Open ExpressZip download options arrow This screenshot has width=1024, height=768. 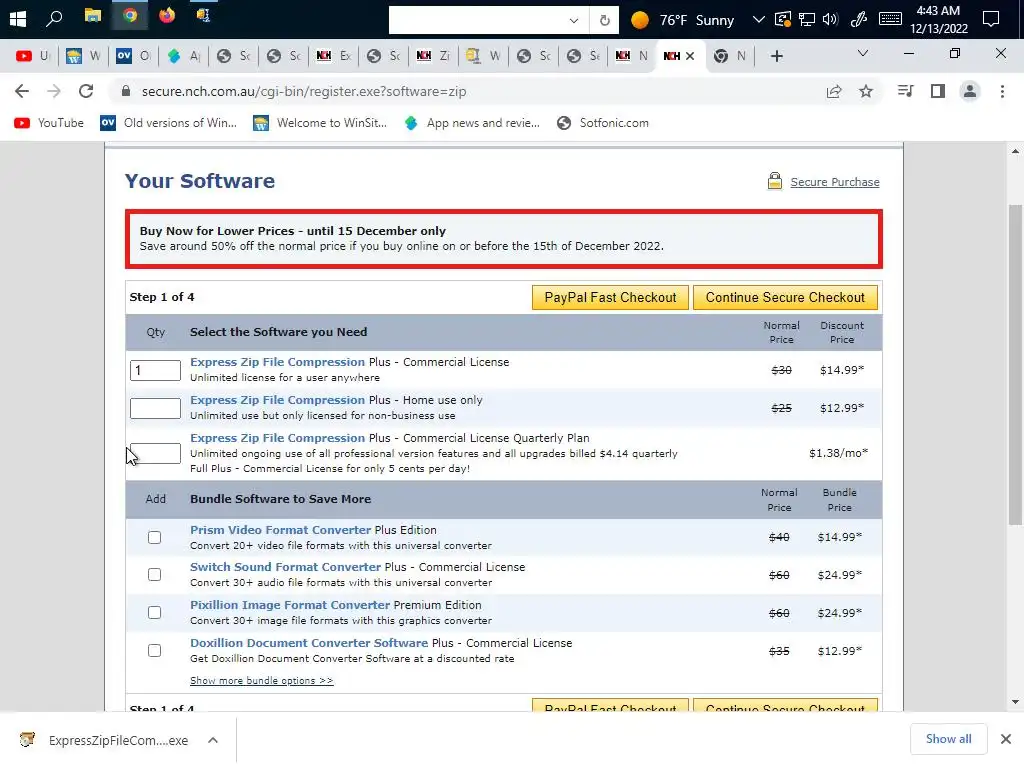(212, 740)
